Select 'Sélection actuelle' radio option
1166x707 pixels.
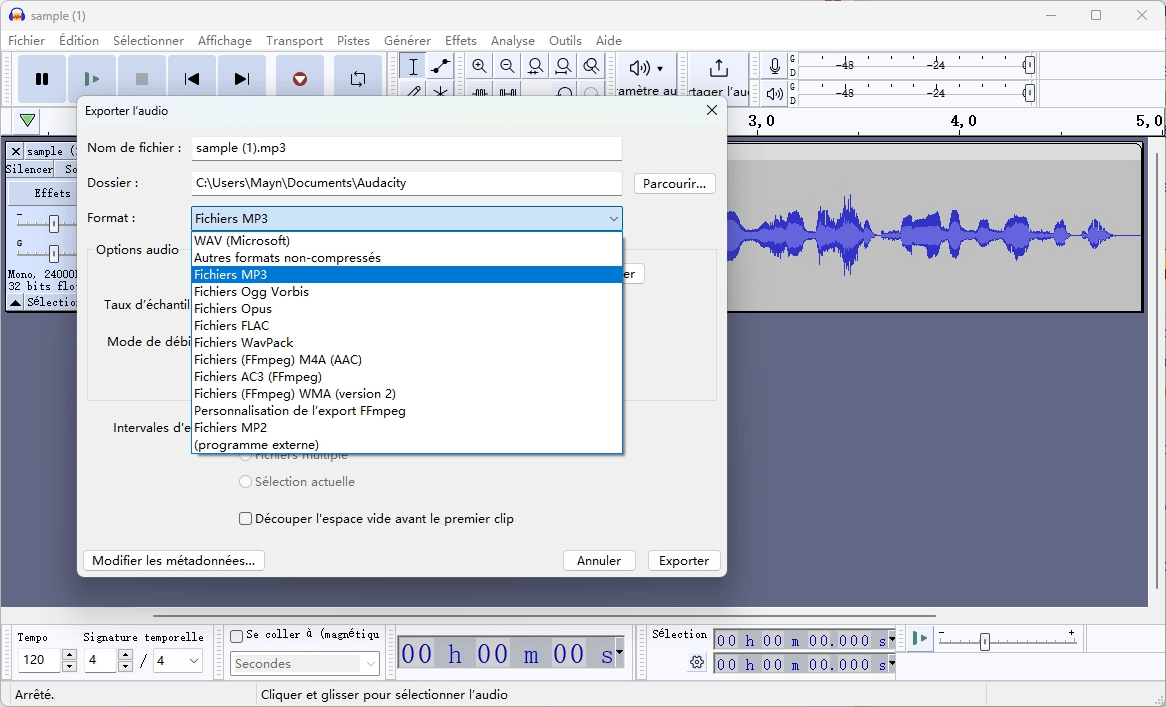[246, 482]
